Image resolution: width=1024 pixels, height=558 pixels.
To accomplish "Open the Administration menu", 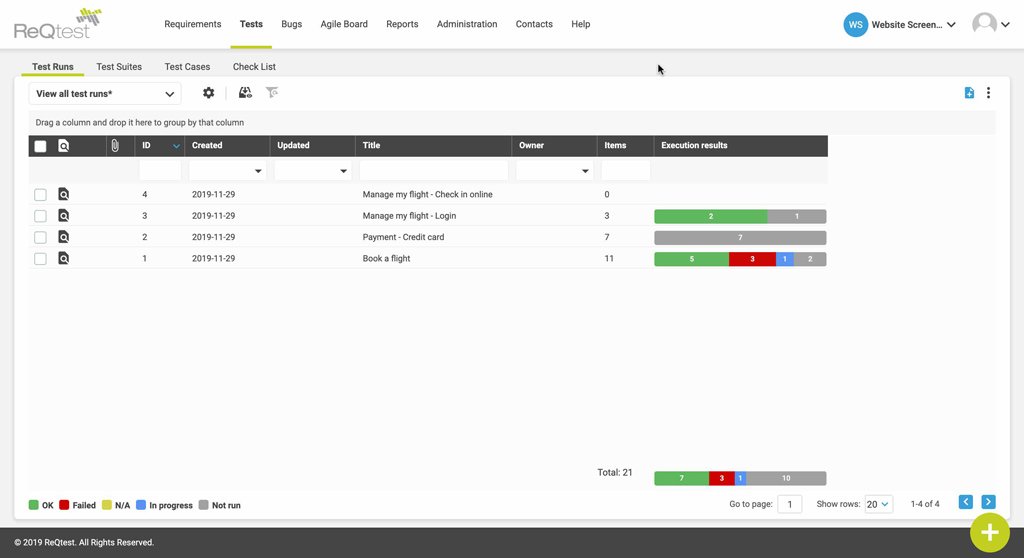I will tap(467, 24).
